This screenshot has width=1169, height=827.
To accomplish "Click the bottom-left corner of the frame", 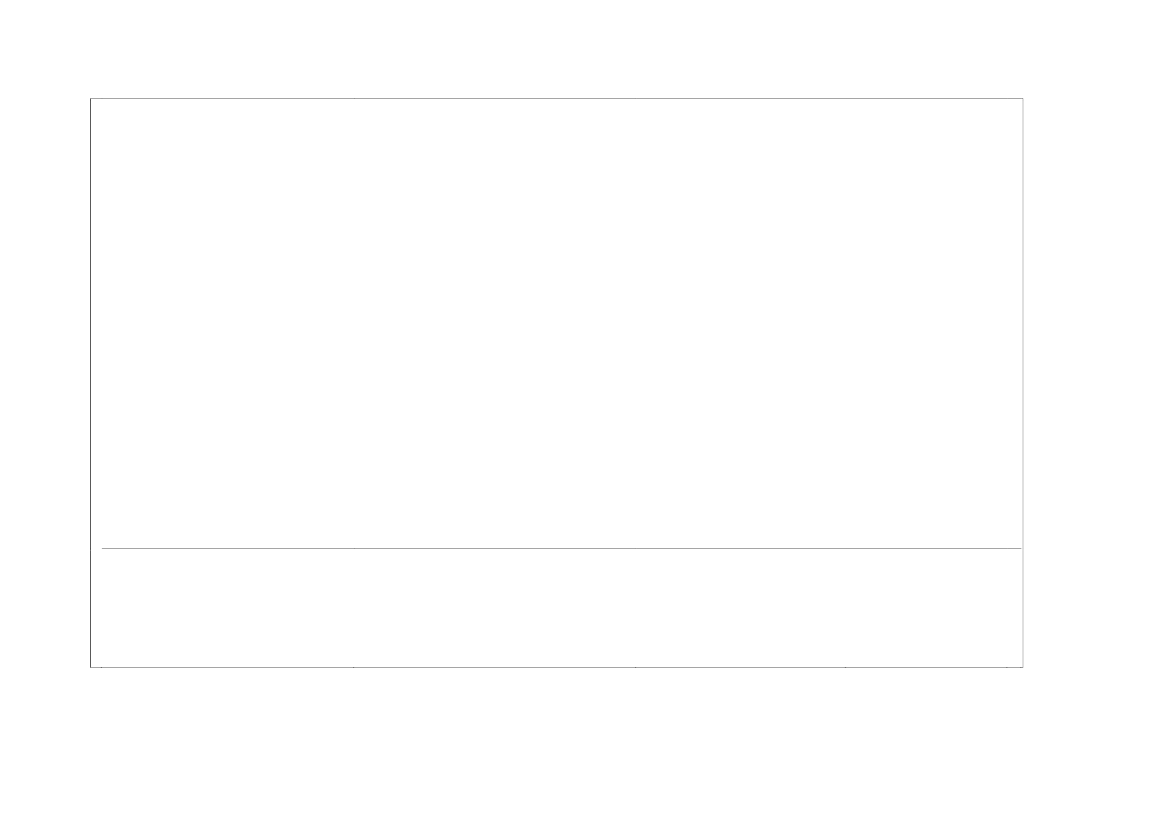I will [91, 667].
